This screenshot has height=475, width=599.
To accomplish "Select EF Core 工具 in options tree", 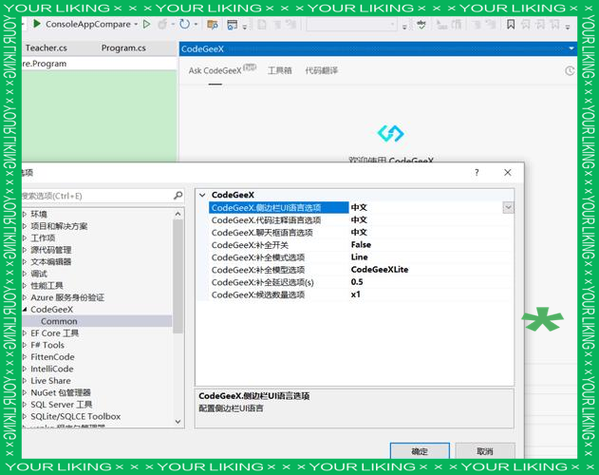I will (x=55, y=333).
